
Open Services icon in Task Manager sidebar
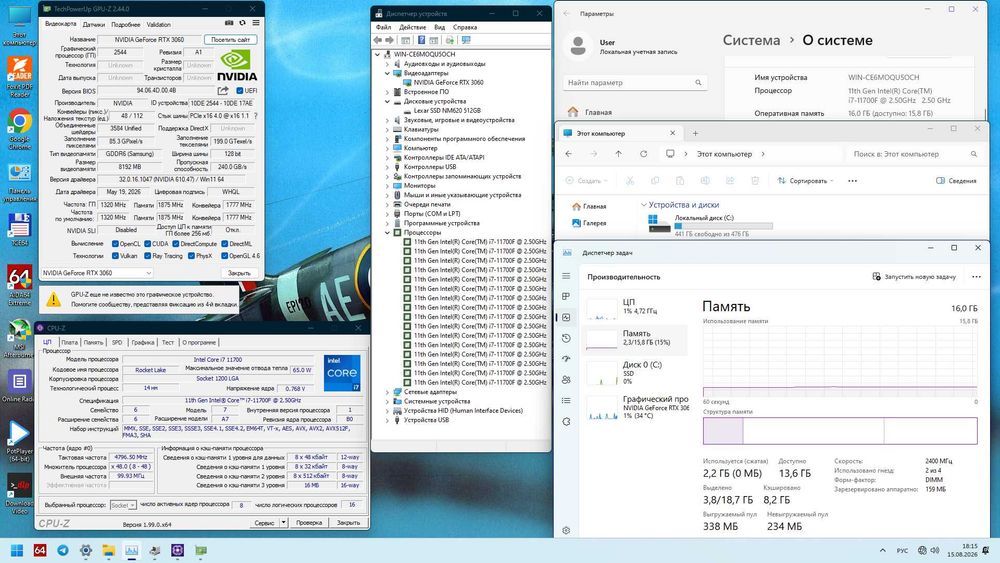(x=566, y=421)
